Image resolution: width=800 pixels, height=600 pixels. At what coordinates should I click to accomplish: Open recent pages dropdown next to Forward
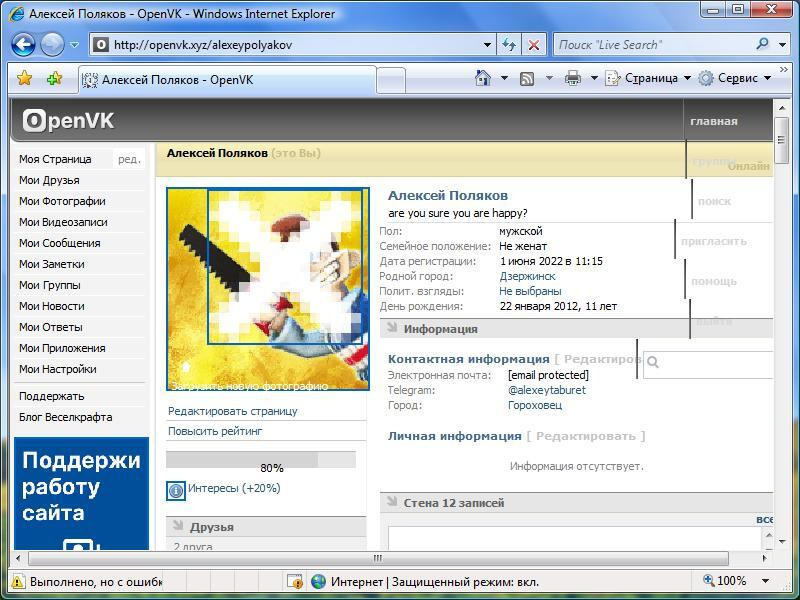click(x=74, y=45)
